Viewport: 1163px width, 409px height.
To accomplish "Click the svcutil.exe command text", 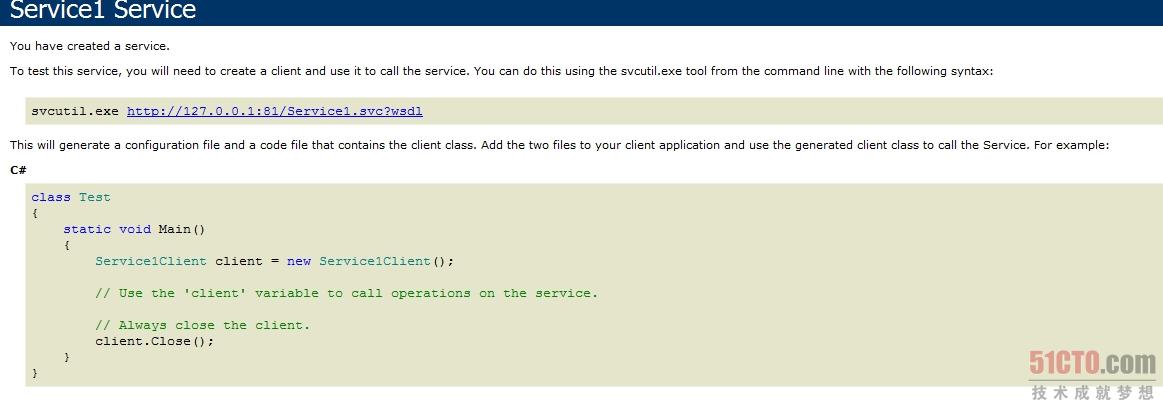I will click(x=75, y=111).
